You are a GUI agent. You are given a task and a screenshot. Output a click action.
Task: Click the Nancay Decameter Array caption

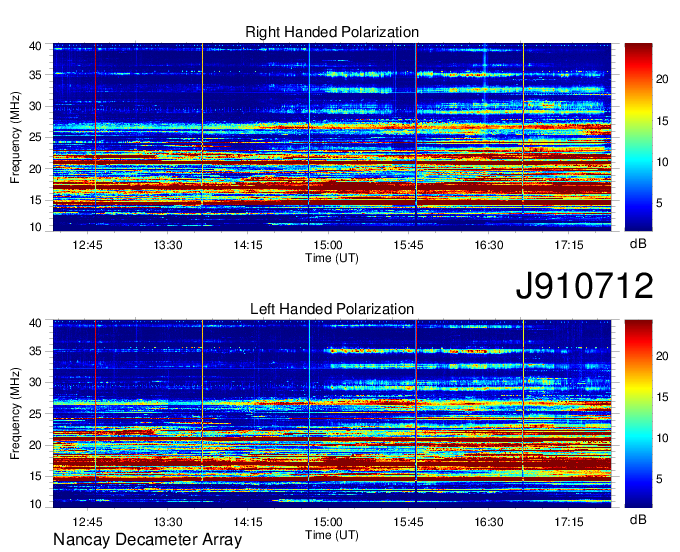[147, 540]
